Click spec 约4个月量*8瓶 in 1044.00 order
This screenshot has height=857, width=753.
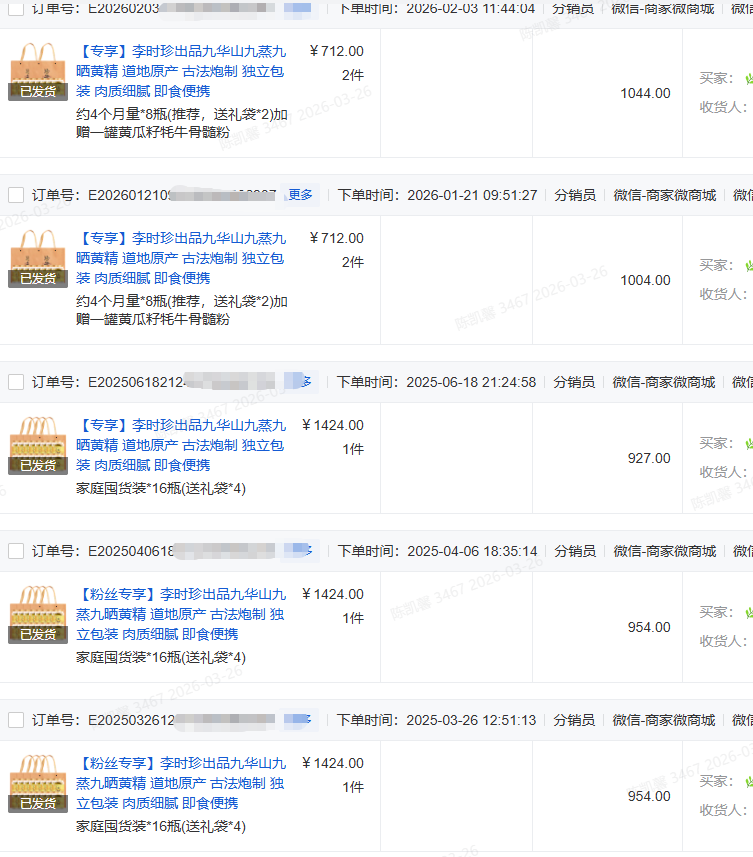point(182,123)
